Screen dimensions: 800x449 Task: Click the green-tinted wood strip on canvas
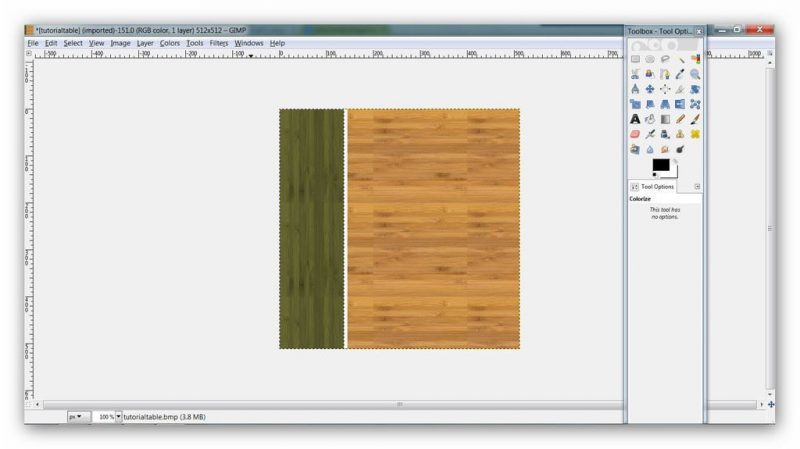click(311, 229)
